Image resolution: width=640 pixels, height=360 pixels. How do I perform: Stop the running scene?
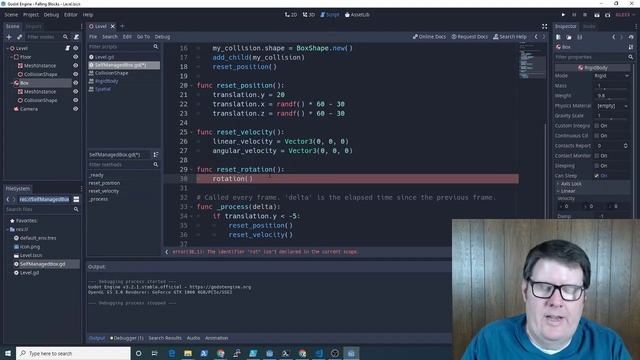tap(584, 15)
